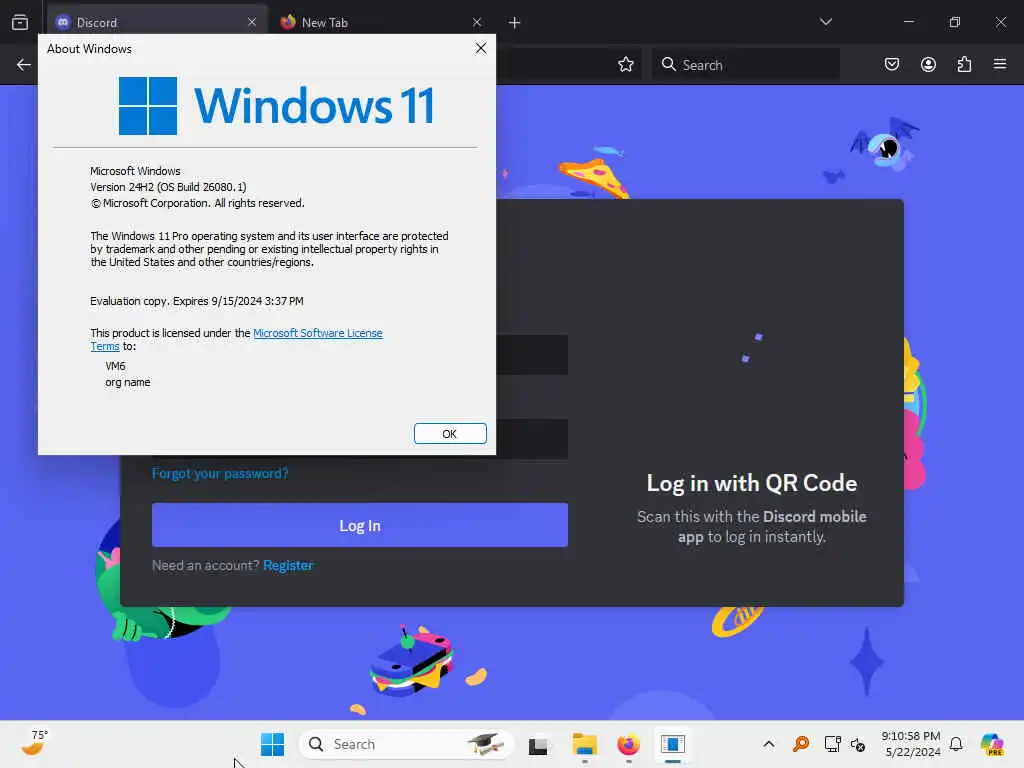Open the Extensions puzzle icon
This screenshot has width=1024, height=768.
coord(964,64)
